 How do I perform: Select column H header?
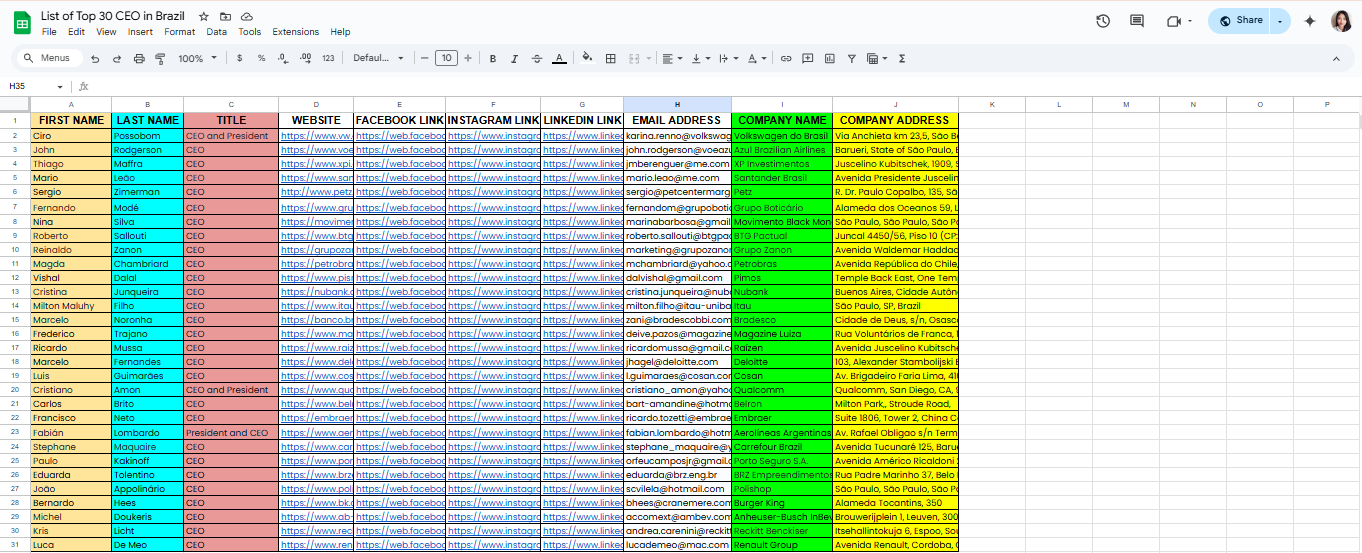(x=677, y=104)
